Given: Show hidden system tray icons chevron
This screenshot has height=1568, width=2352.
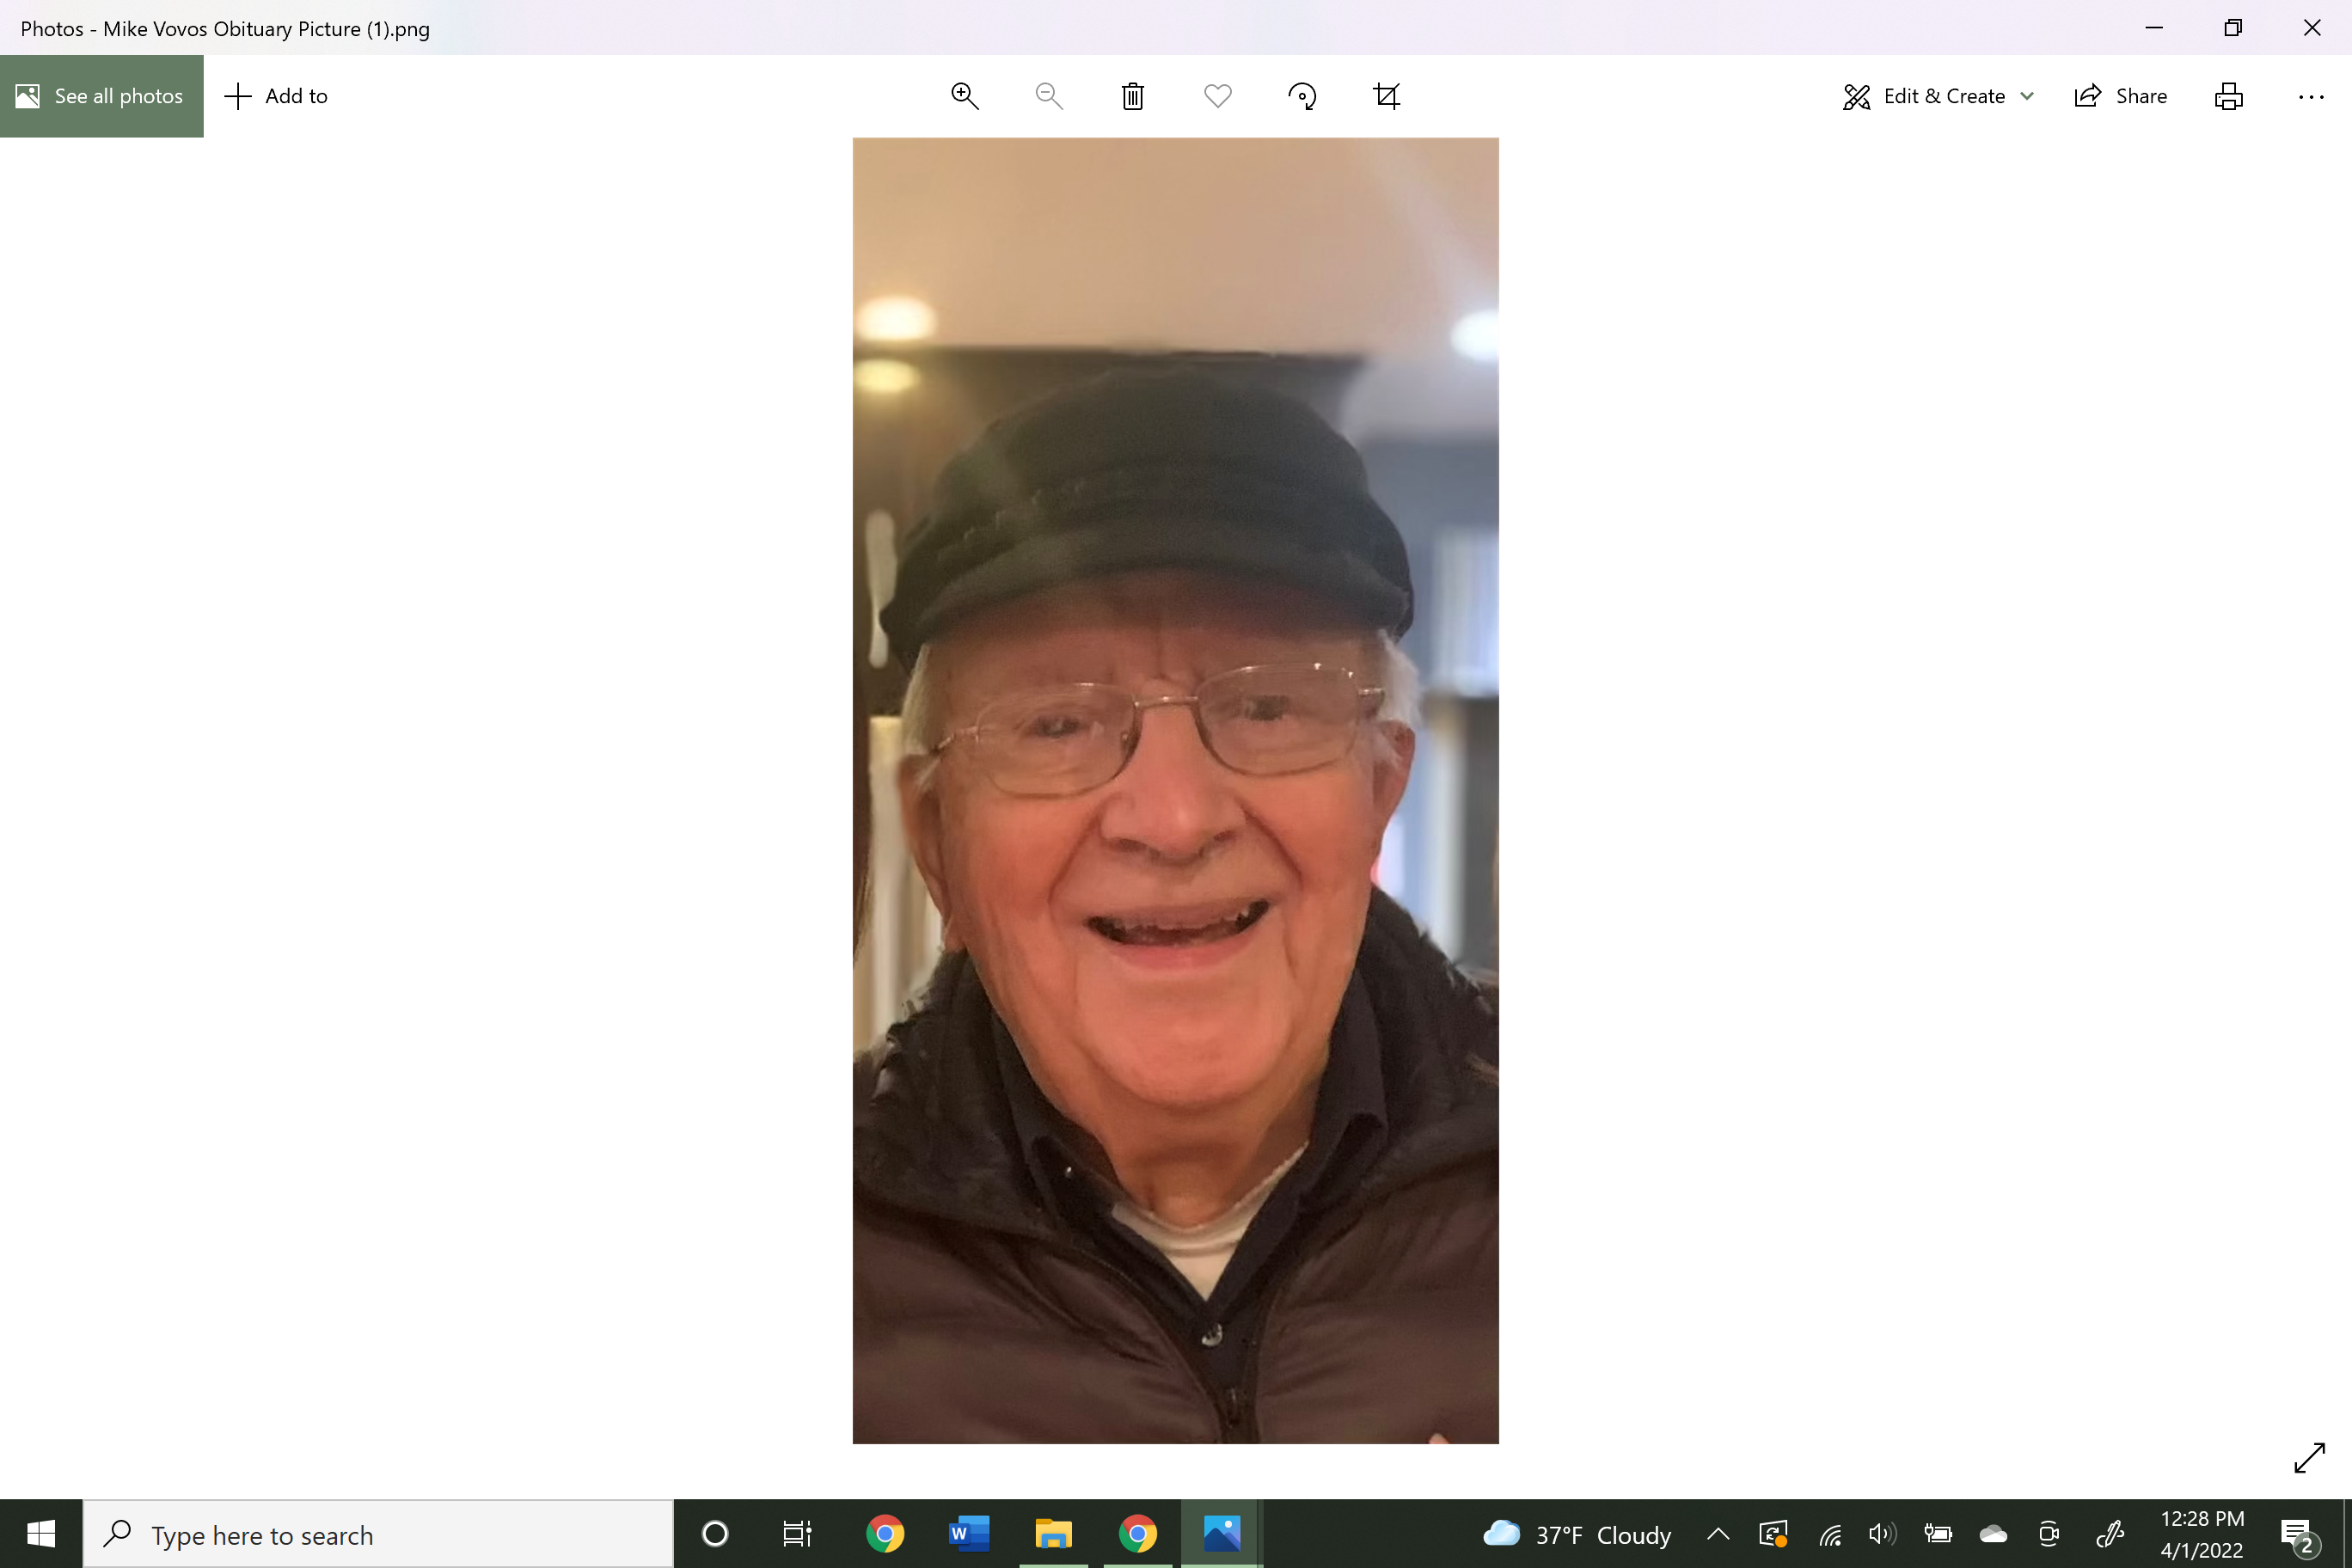Looking at the screenshot, I should click(x=1717, y=1534).
